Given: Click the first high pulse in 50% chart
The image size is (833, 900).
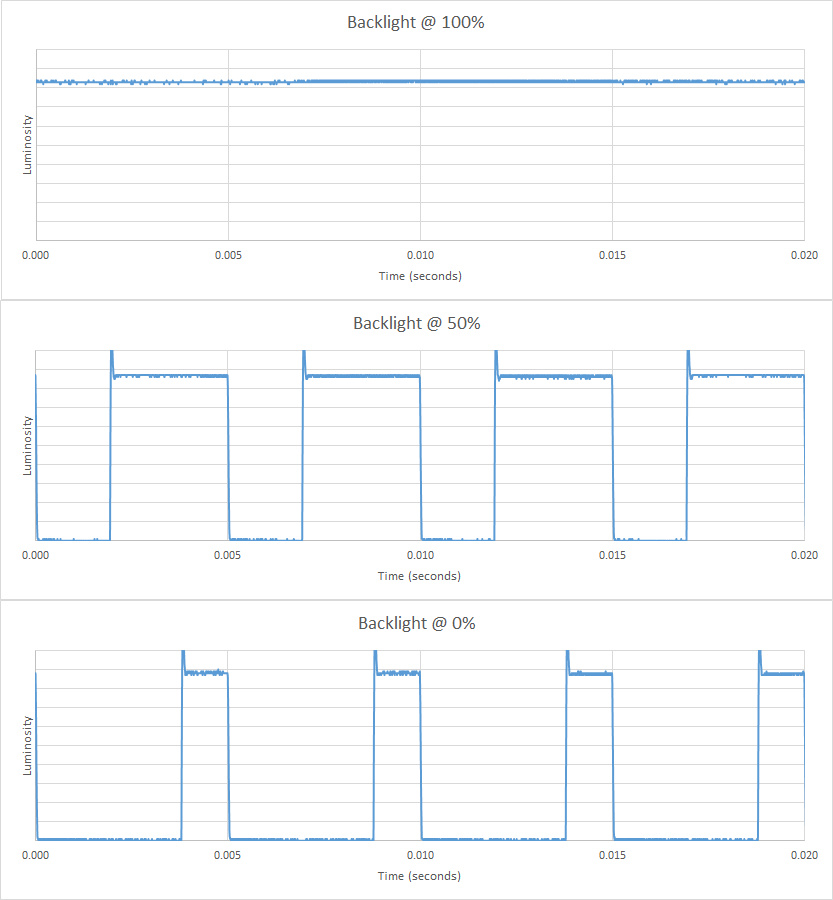Looking at the screenshot, I should pyautogui.click(x=170, y=376).
